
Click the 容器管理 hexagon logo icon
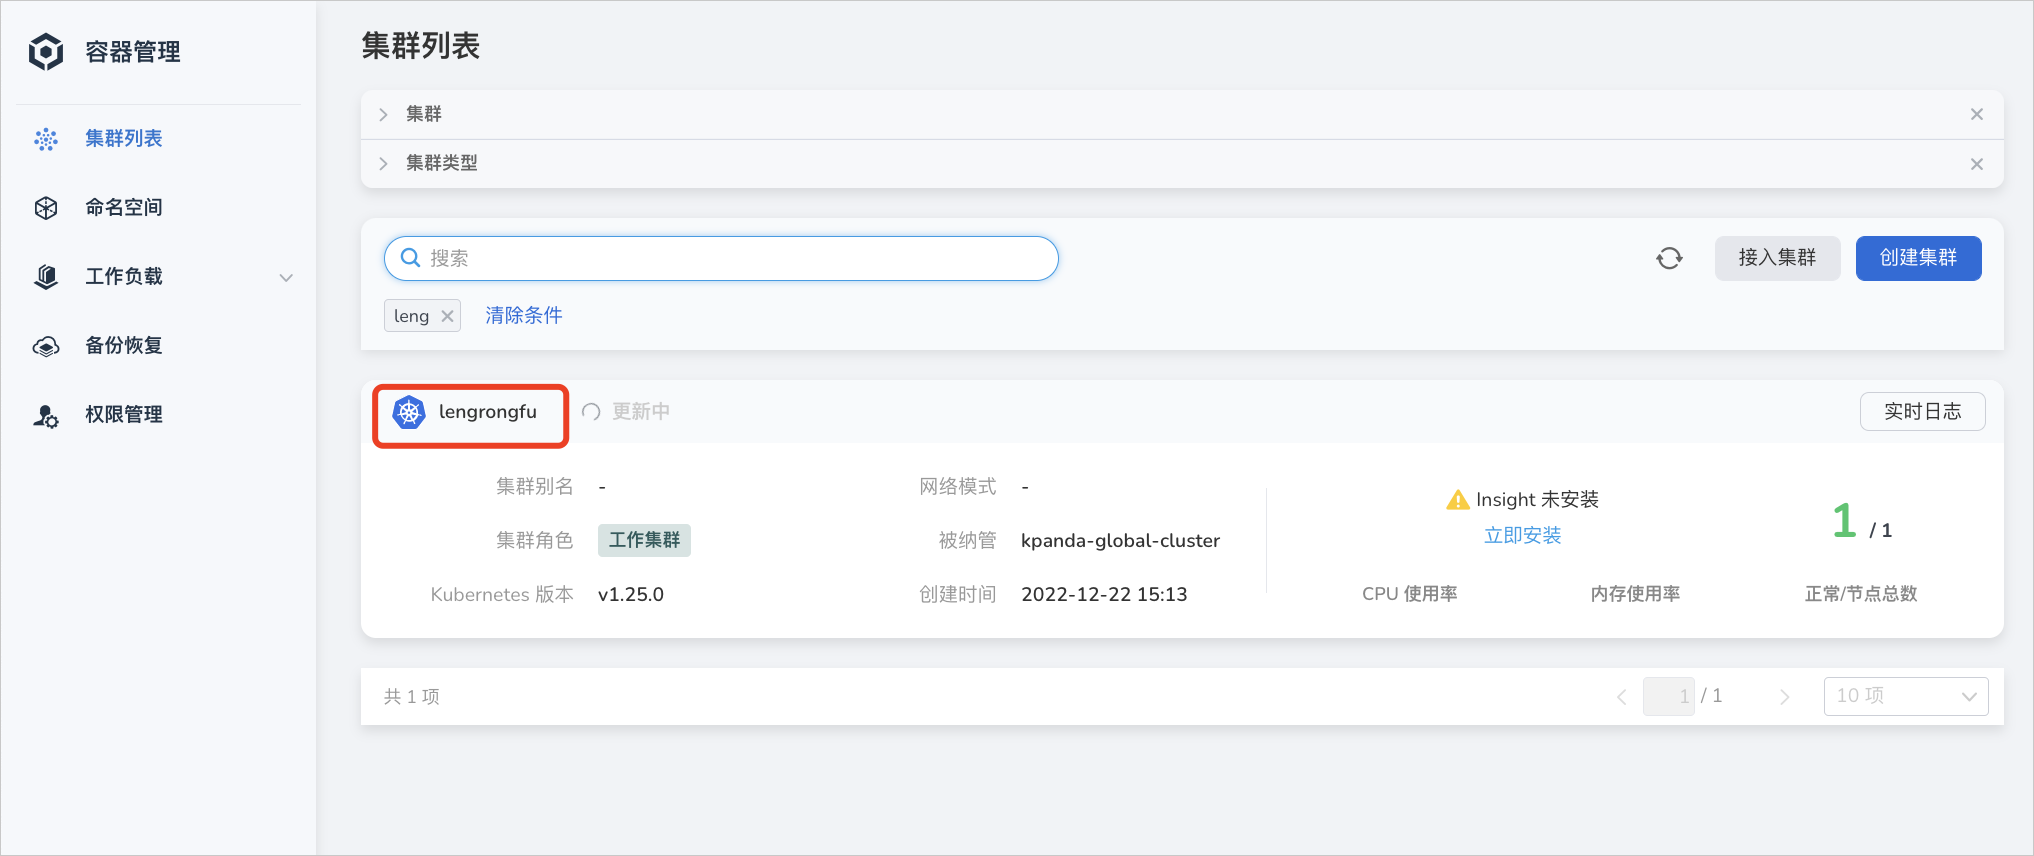coord(46,51)
